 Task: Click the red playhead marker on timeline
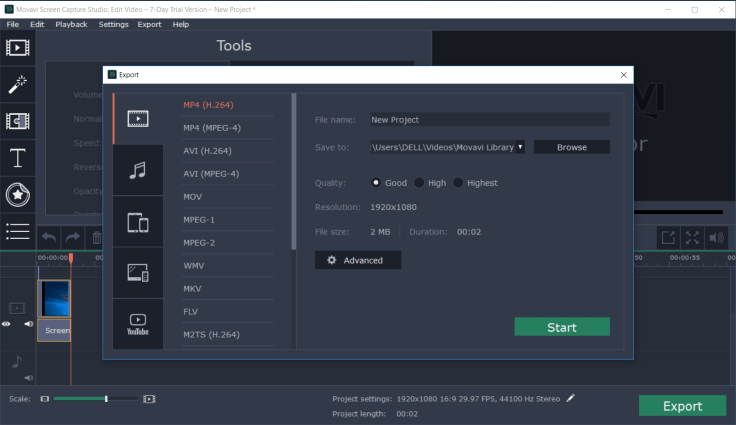71,258
